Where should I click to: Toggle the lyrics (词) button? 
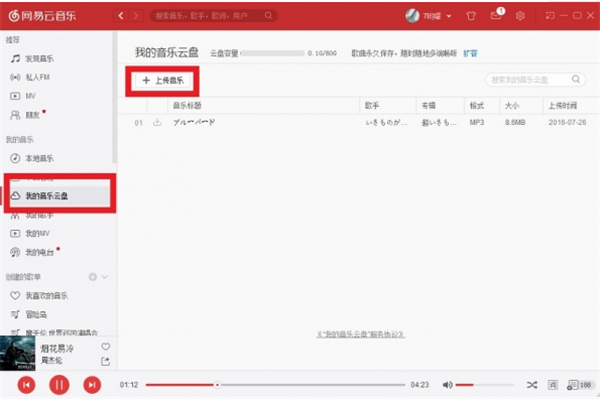553,385
